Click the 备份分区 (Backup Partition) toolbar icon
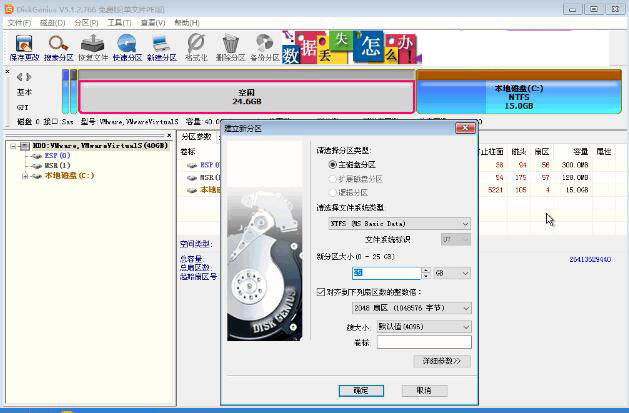This screenshot has width=629, height=413. [265, 48]
